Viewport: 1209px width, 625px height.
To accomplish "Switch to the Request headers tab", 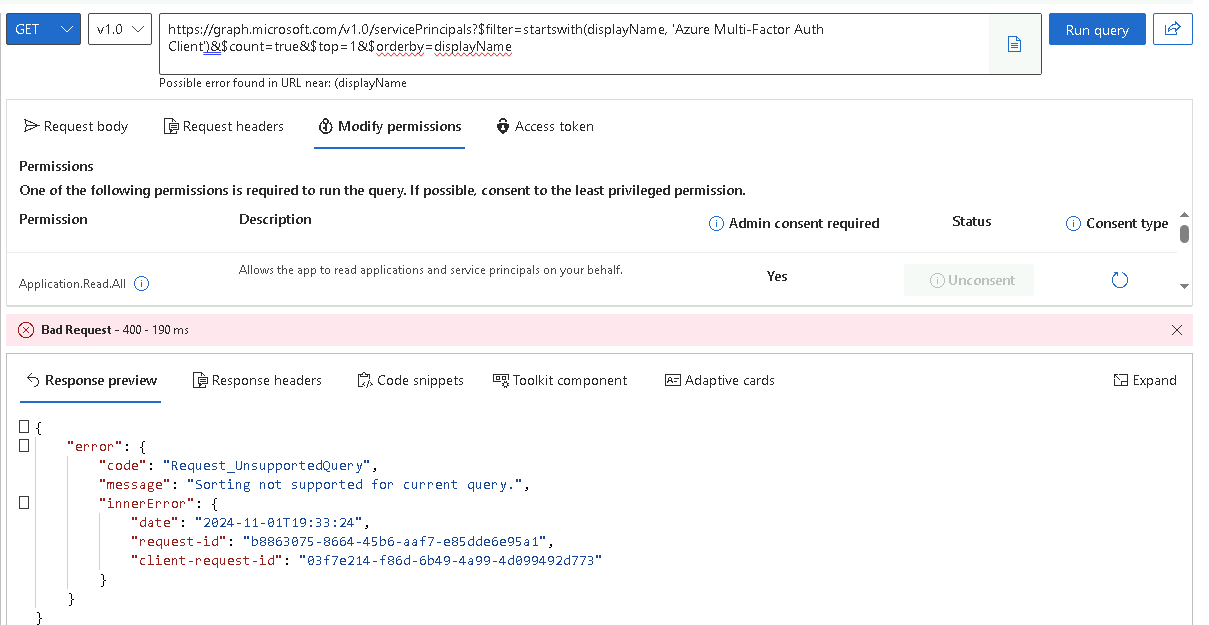I will pos(225,126).
